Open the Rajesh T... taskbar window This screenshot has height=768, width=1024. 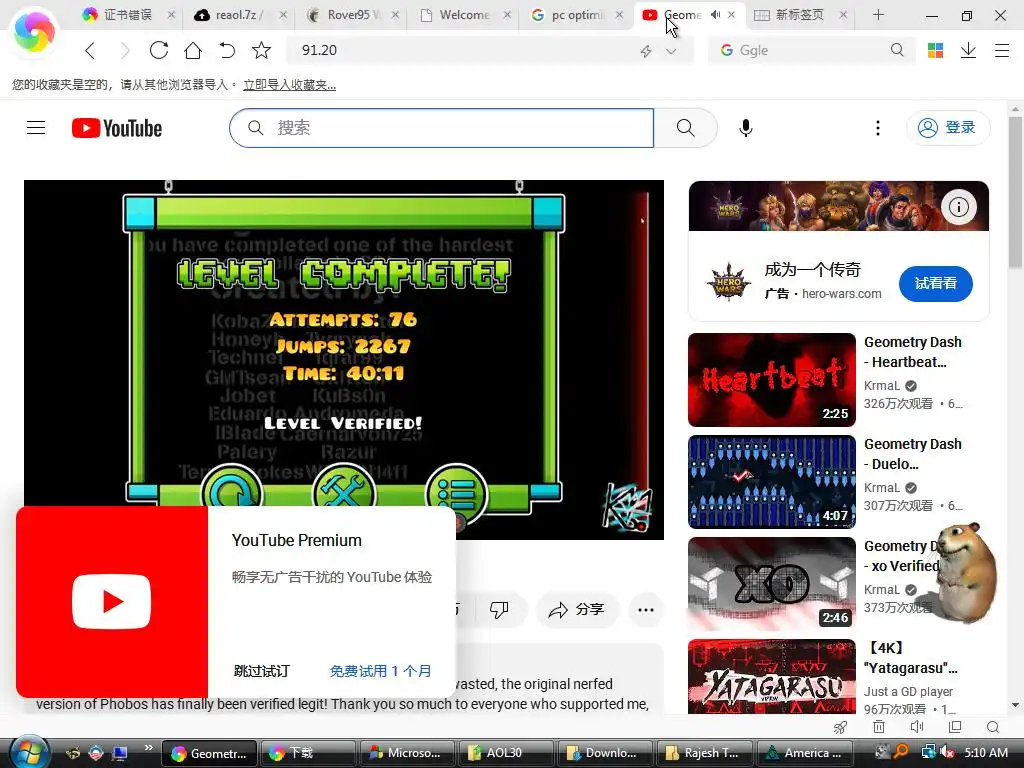704,753
